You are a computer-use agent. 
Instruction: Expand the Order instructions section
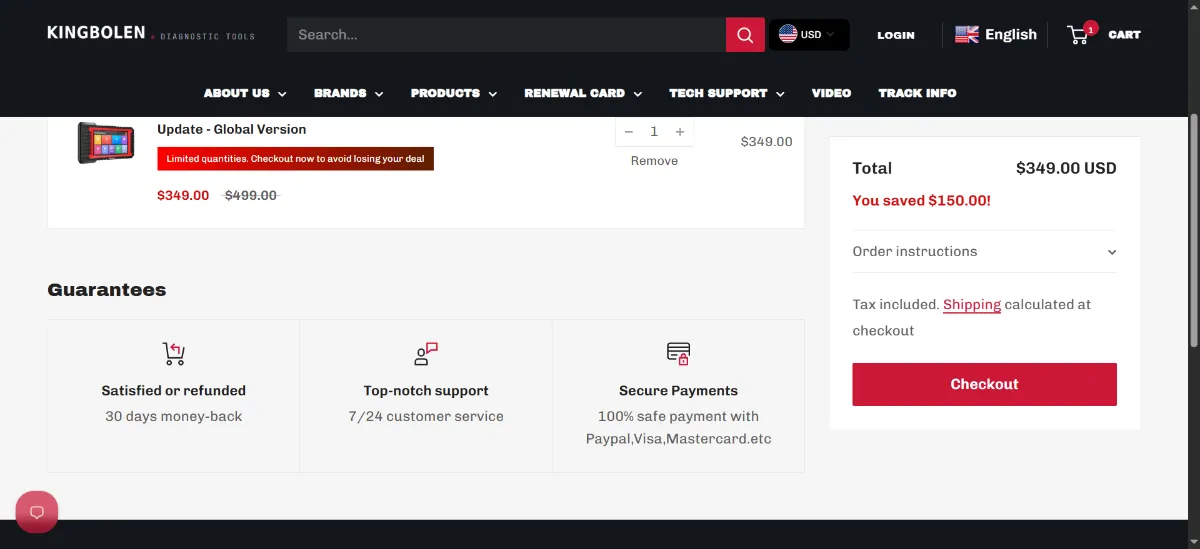point(984,252)
